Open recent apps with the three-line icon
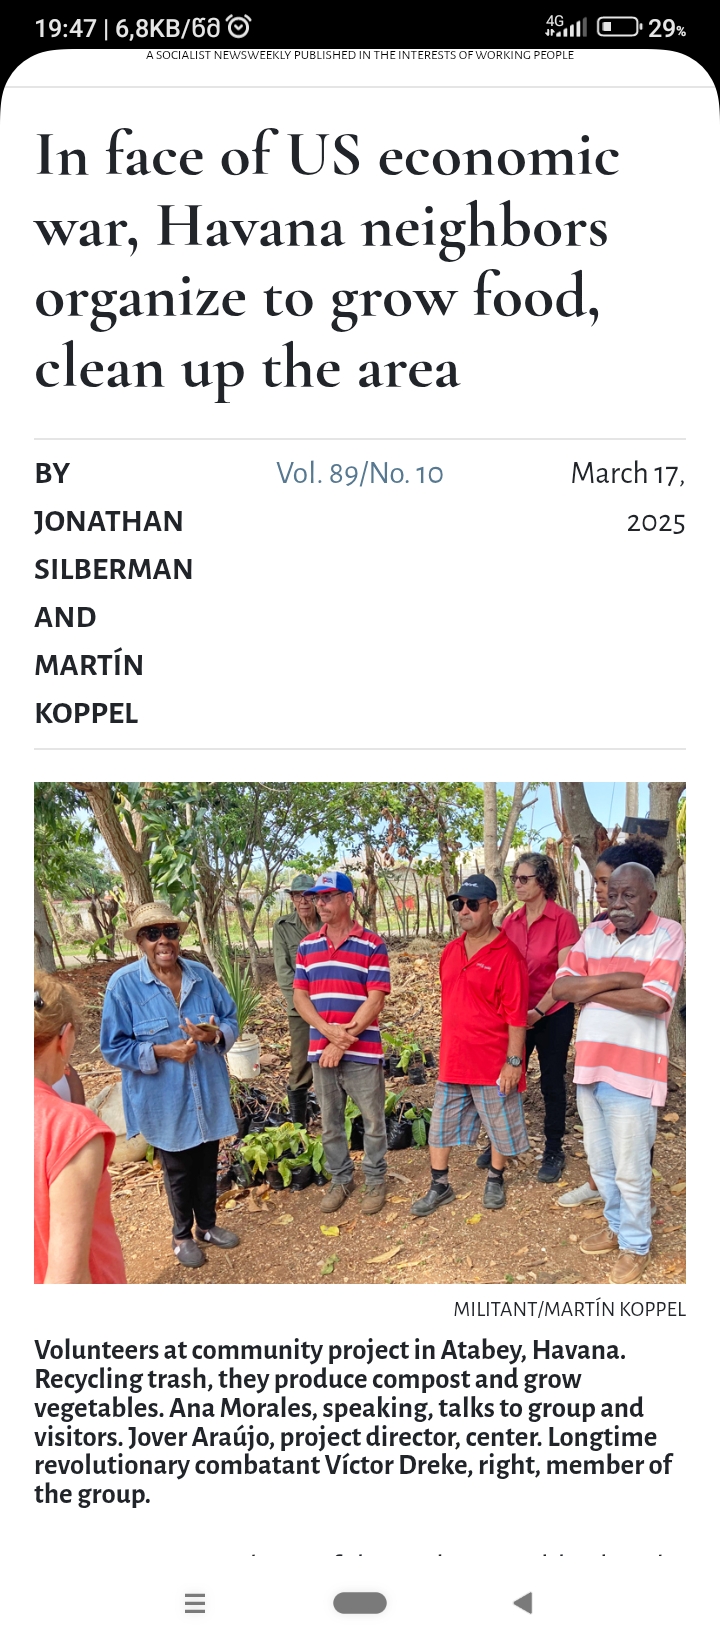This screenshot has height=1650, width=720. tap(195, 1603)
